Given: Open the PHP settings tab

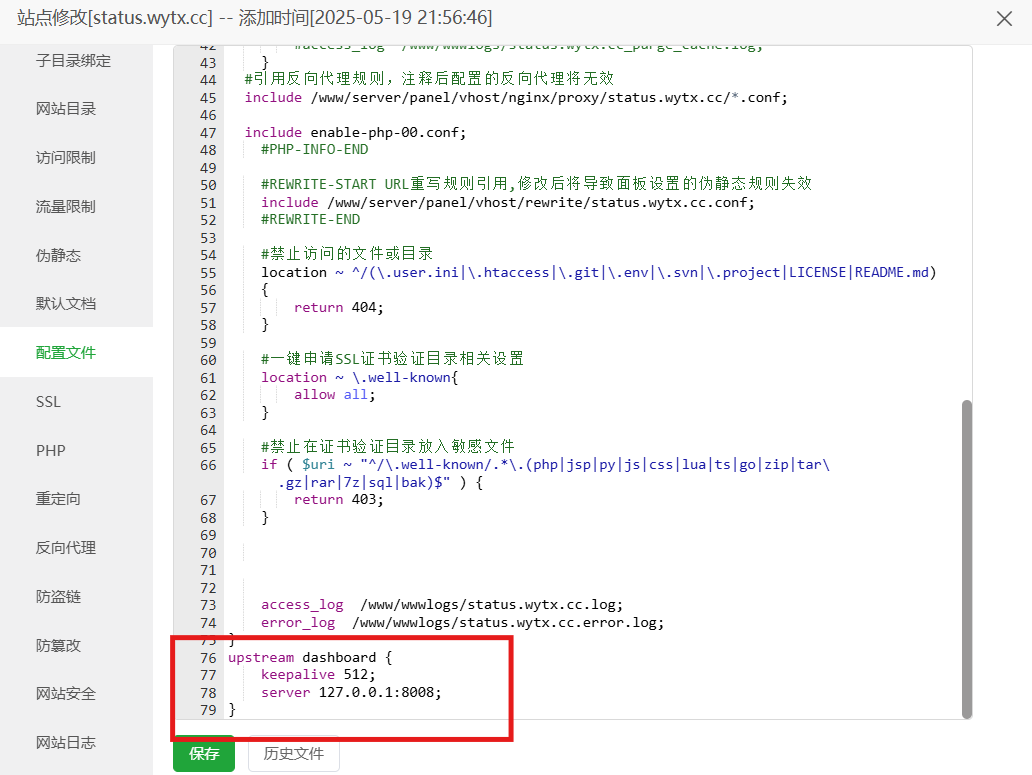Looking at the screenshot, I should [x=51, y=451].
